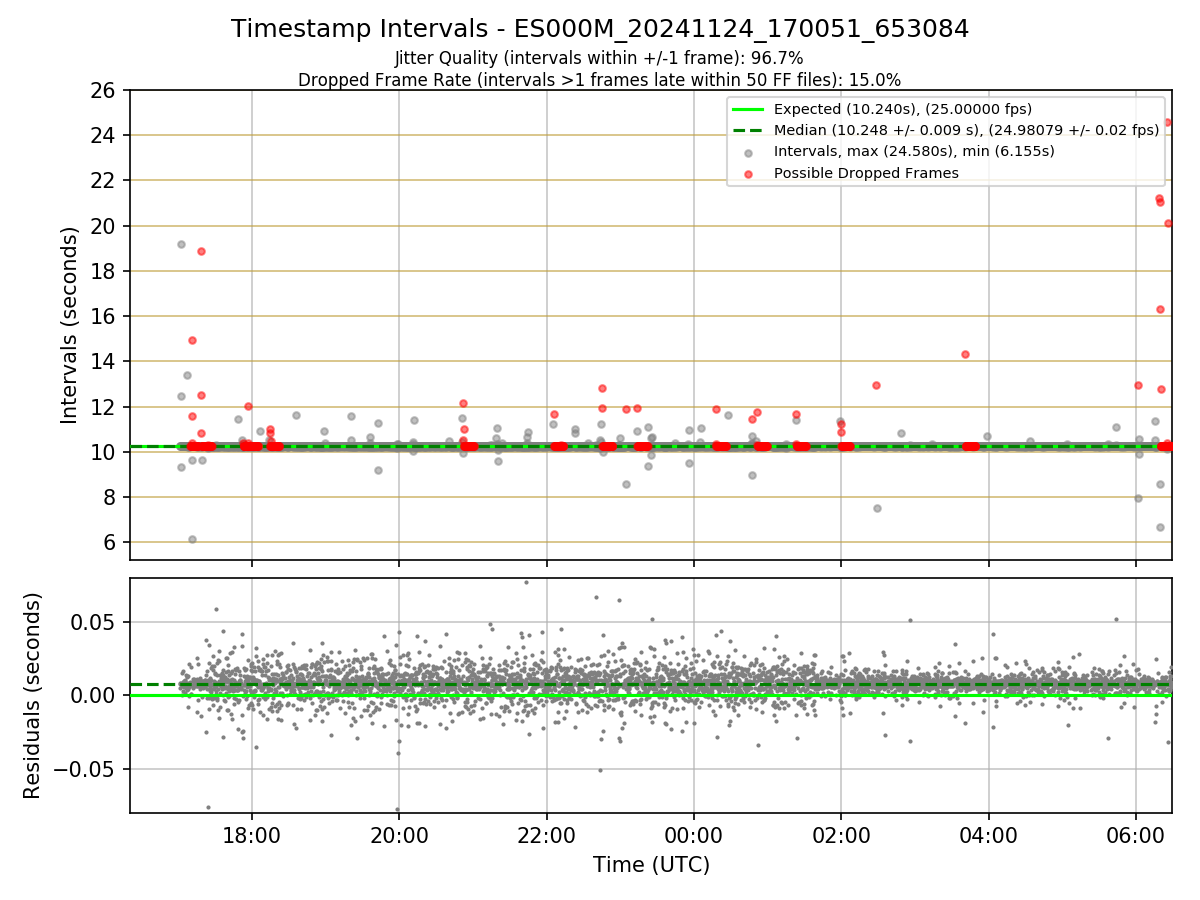
Task: Click the "04:00" time tick label
Action: [x=989, y=834]
